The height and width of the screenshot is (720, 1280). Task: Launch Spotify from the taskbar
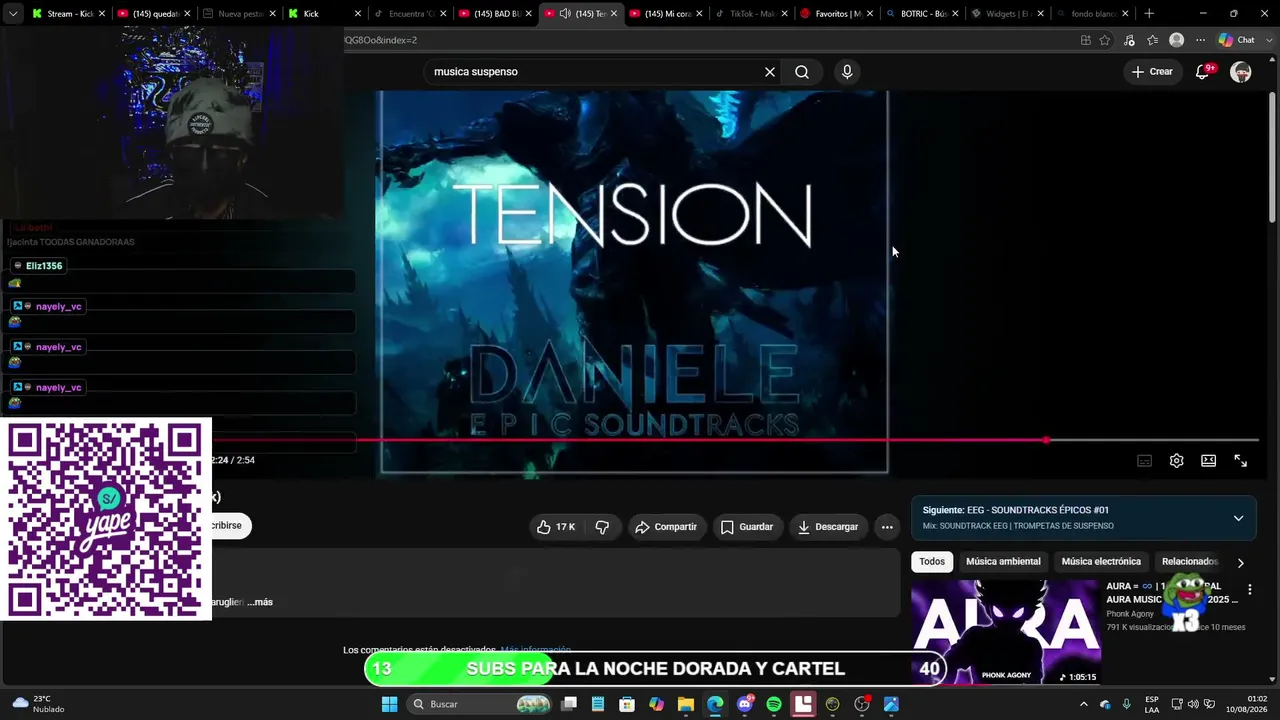(774, 704)
